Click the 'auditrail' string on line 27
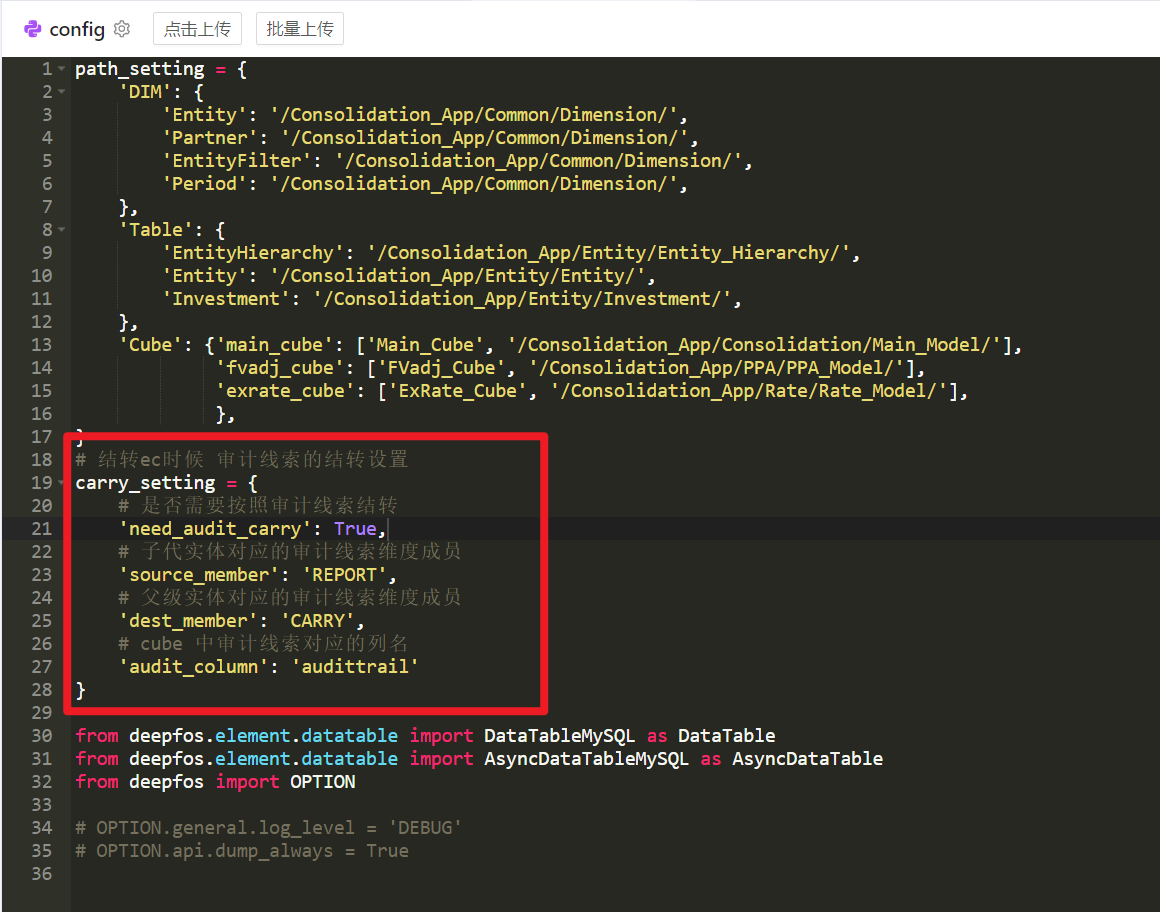This screenshot has width=1160, height=912. tap(354, 667)
